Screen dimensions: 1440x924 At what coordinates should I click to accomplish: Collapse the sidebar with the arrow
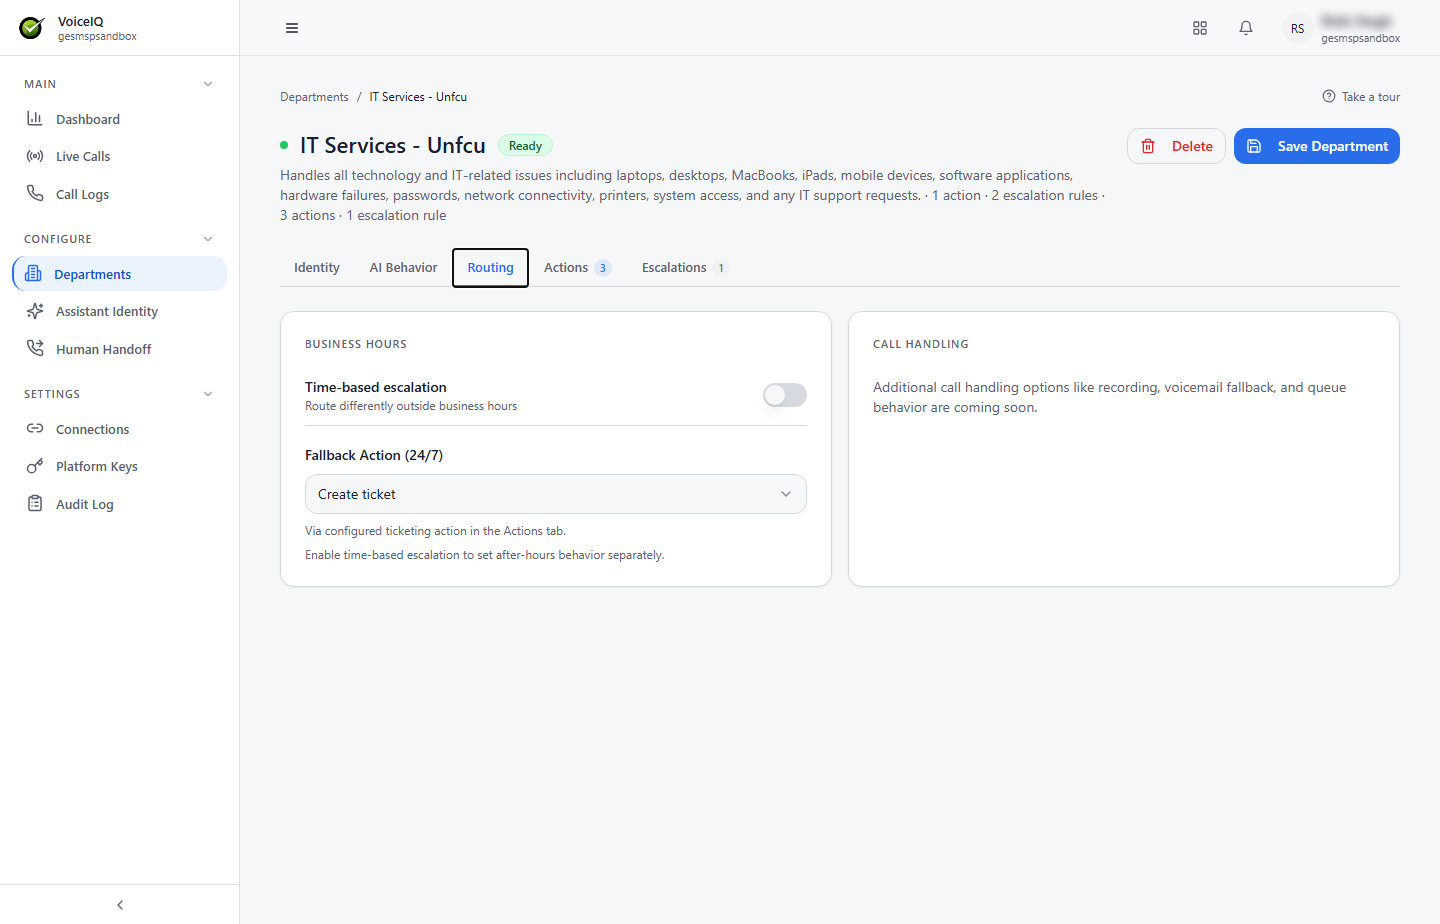click(120, 905)
